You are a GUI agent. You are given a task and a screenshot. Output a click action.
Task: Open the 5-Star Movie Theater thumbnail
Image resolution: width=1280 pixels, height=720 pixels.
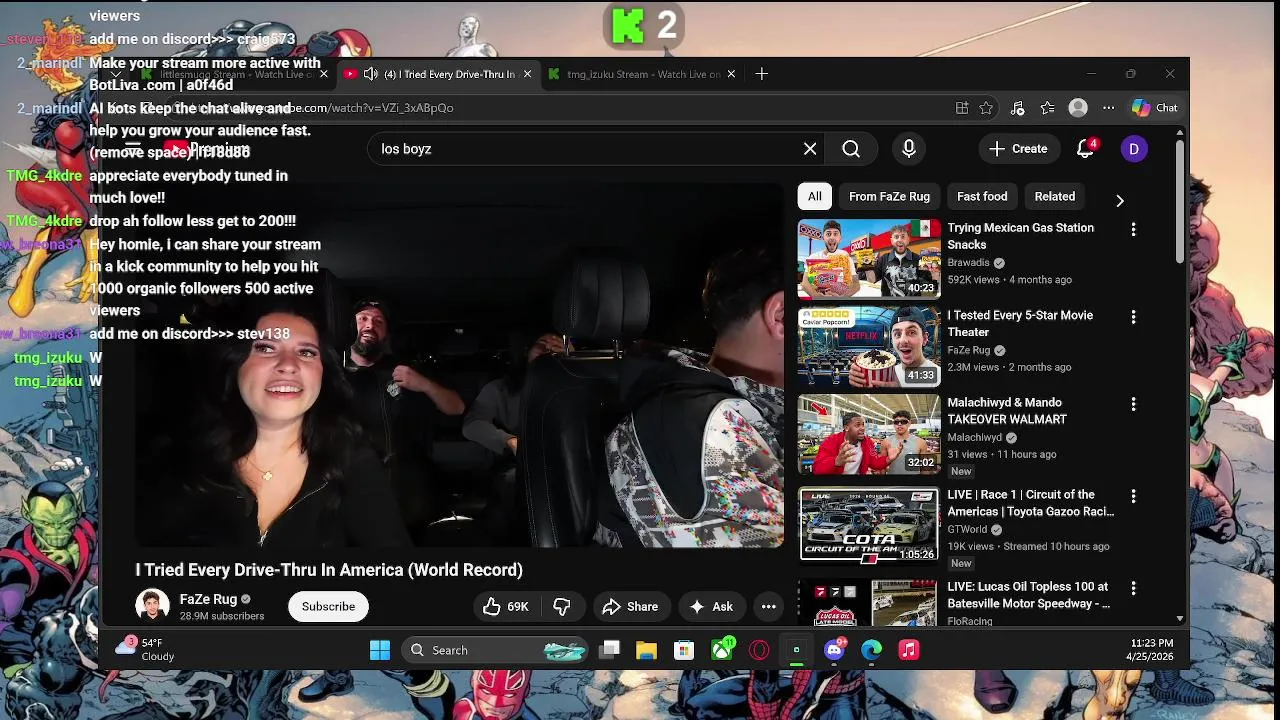coord(869,347)
